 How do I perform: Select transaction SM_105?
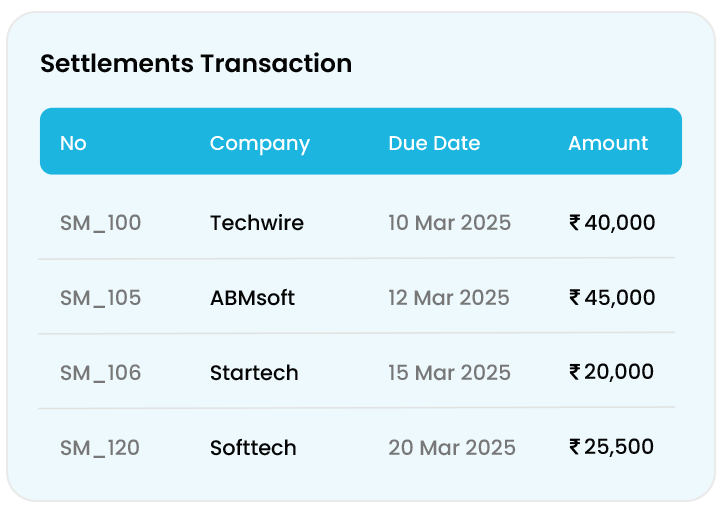[x=100, y=297]
